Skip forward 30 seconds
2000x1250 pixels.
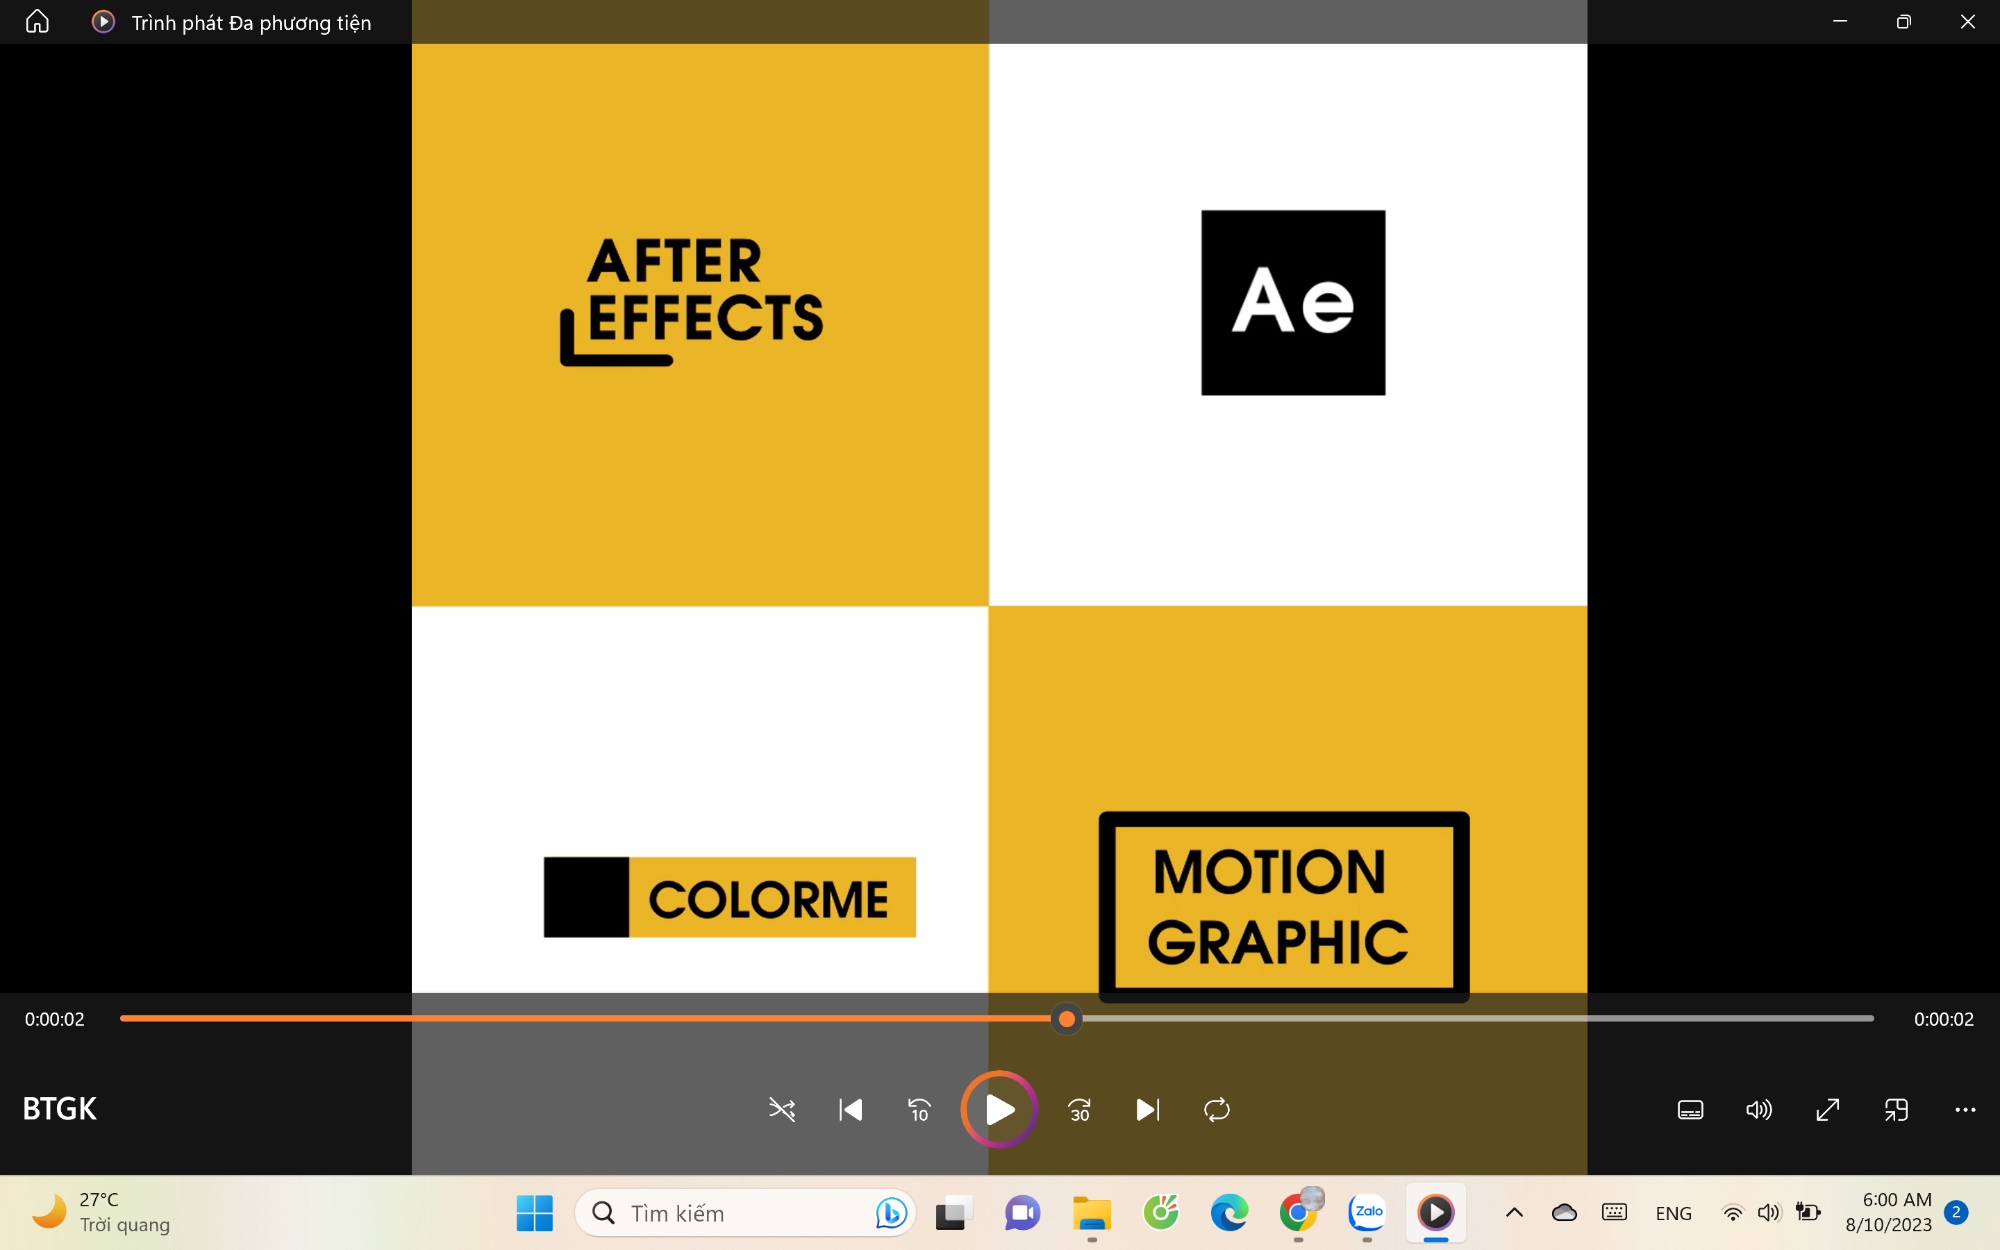(1079, 1109)
